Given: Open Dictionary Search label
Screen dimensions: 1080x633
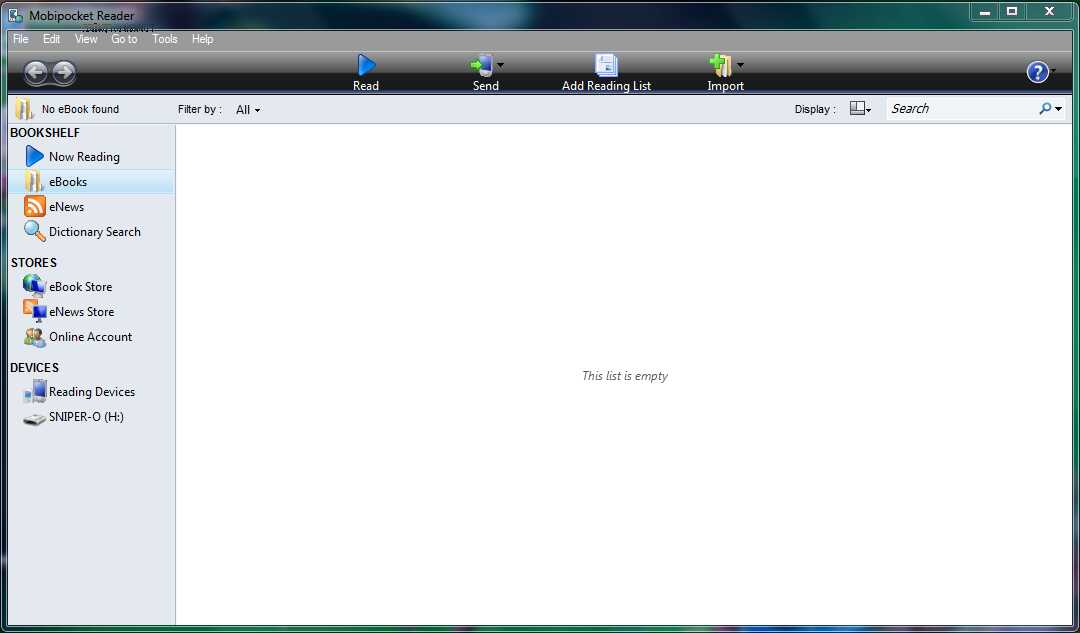Looking at the screenshot, I should tap(94, 232).
